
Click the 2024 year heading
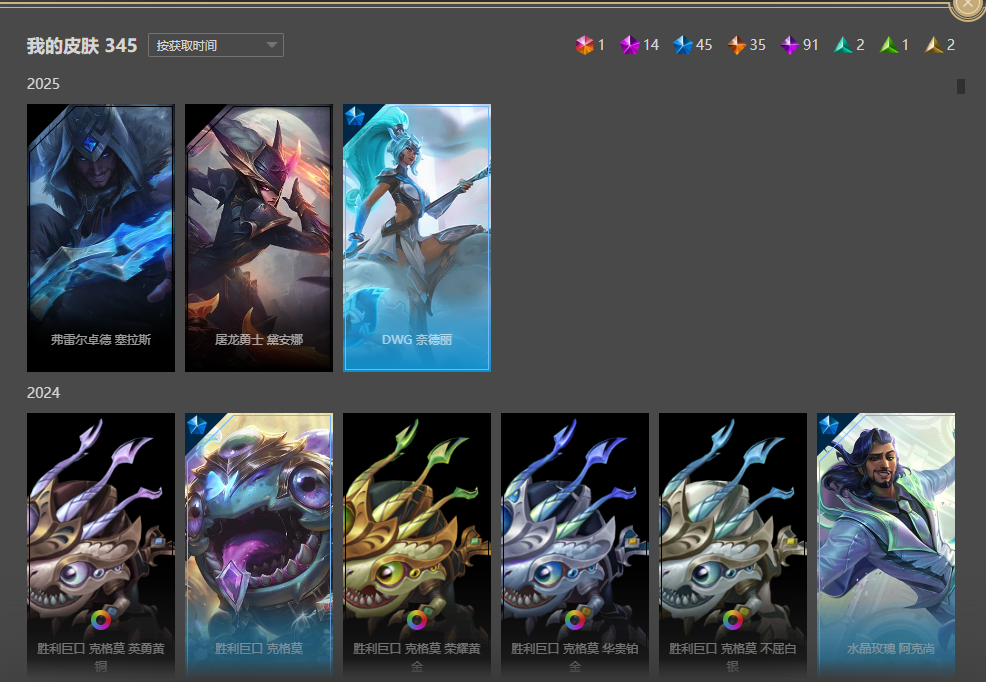43,393
